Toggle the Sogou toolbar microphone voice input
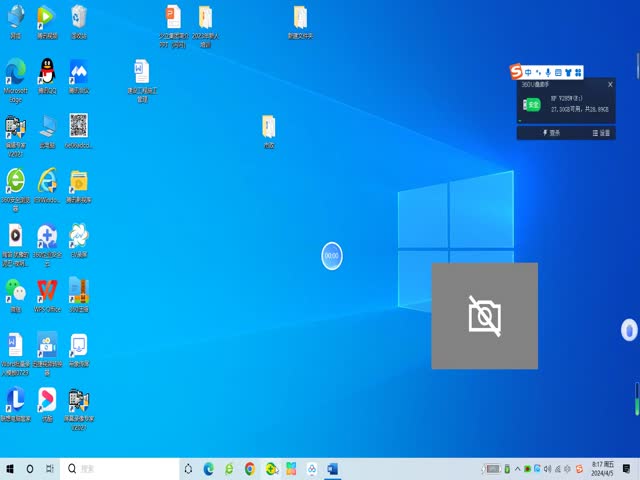 pyautogui.click(x=548, y=72)
